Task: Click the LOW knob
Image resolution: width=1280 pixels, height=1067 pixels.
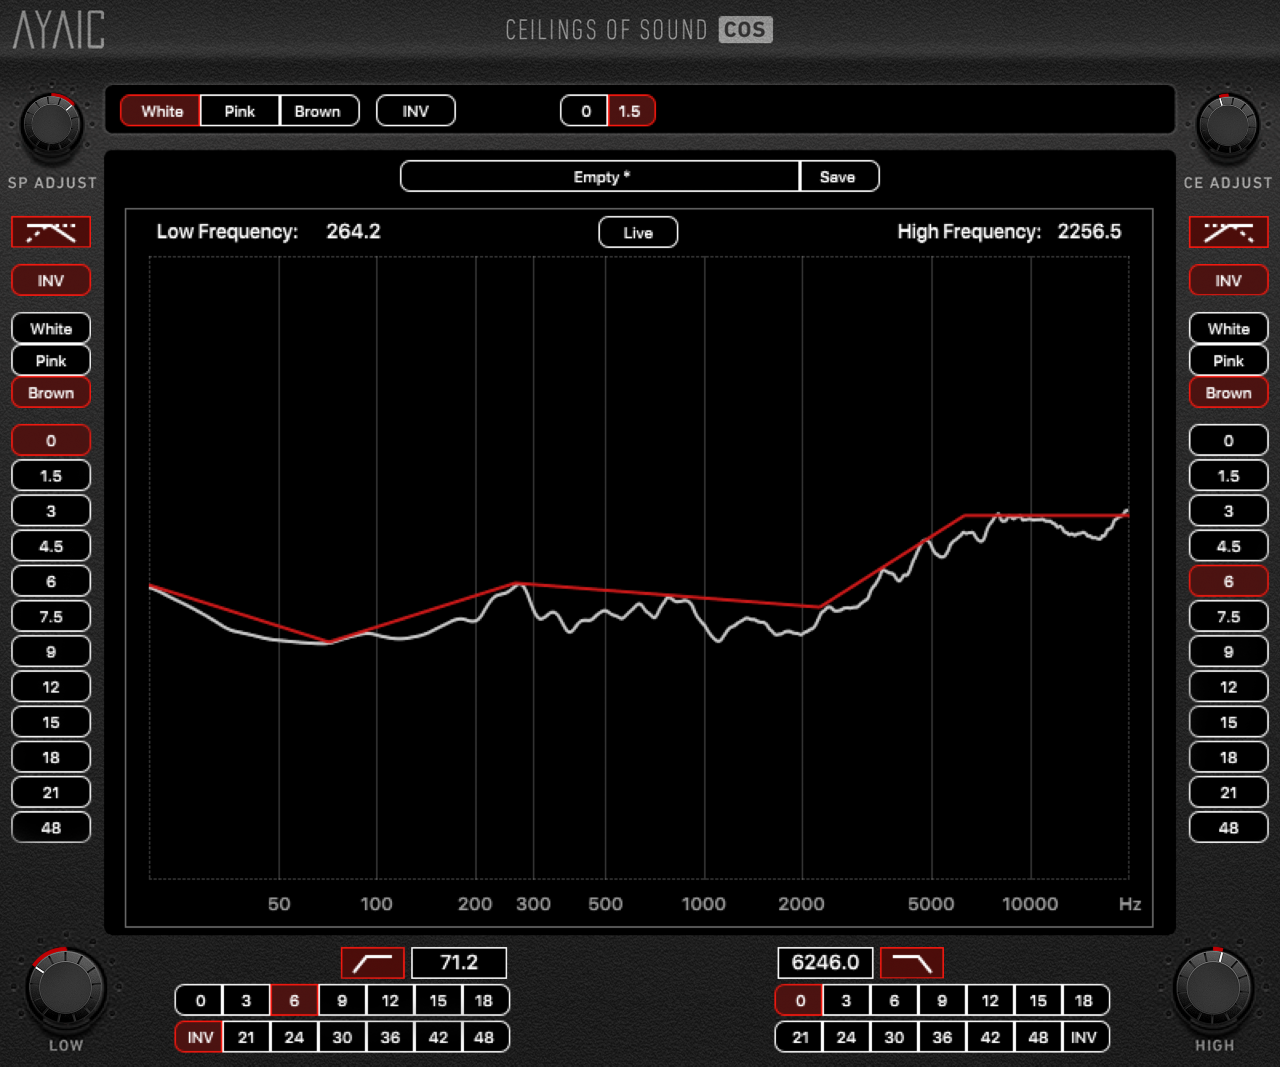Action: pyautogui.click(x=66, y=988)
